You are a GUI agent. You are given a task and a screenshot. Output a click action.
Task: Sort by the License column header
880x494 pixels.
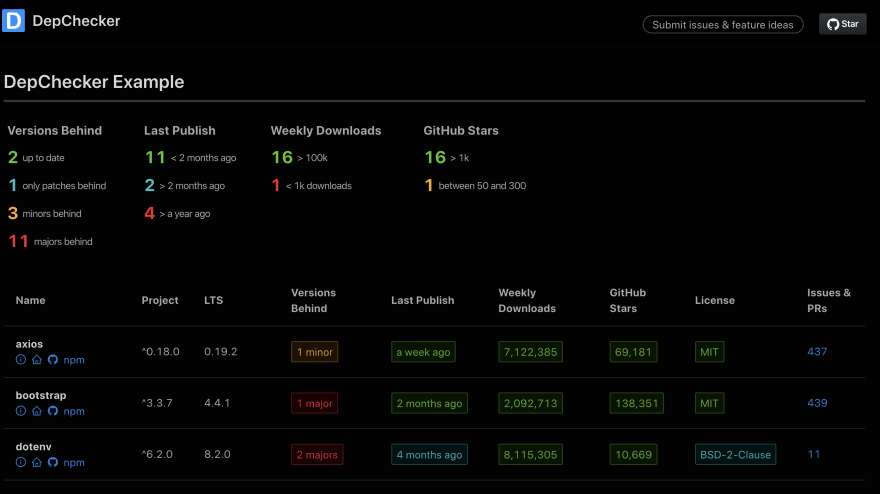pos(714,300)
